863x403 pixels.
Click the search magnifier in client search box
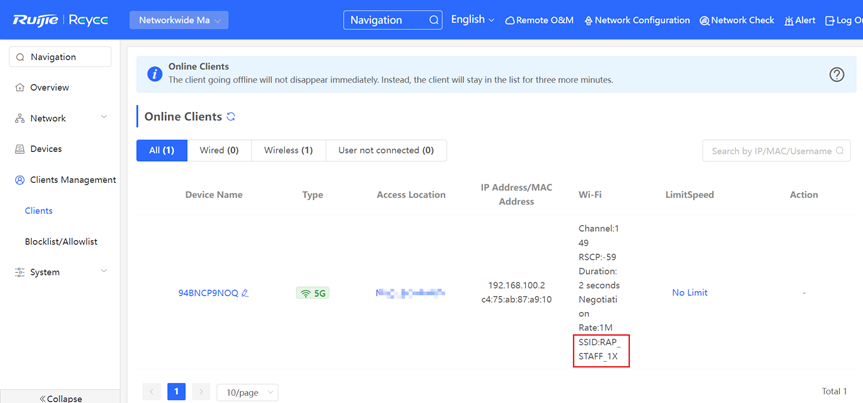[x=840, y=151]
